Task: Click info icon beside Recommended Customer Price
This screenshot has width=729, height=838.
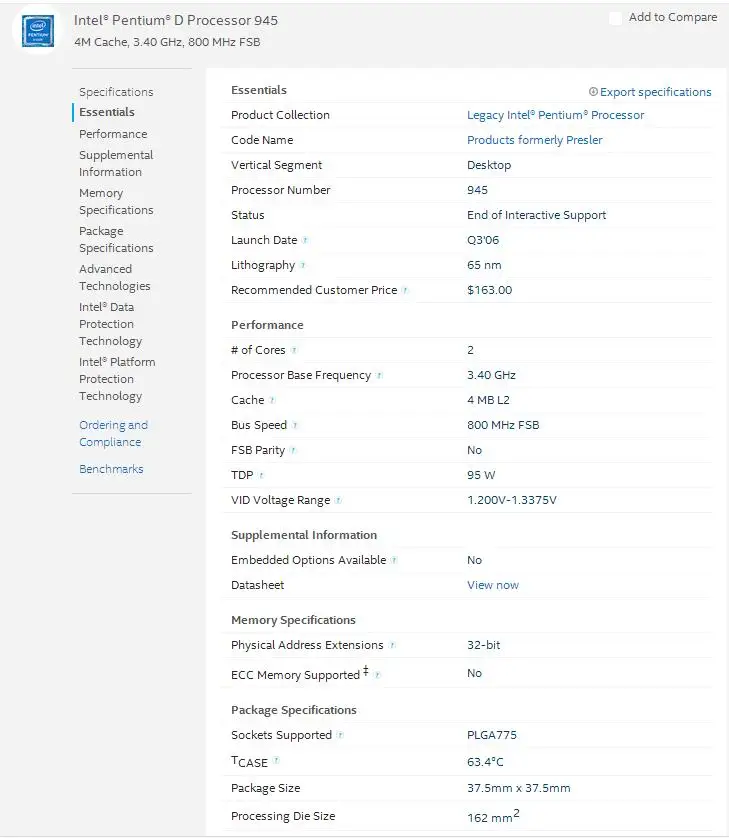Action: click(x=405, y=290)
